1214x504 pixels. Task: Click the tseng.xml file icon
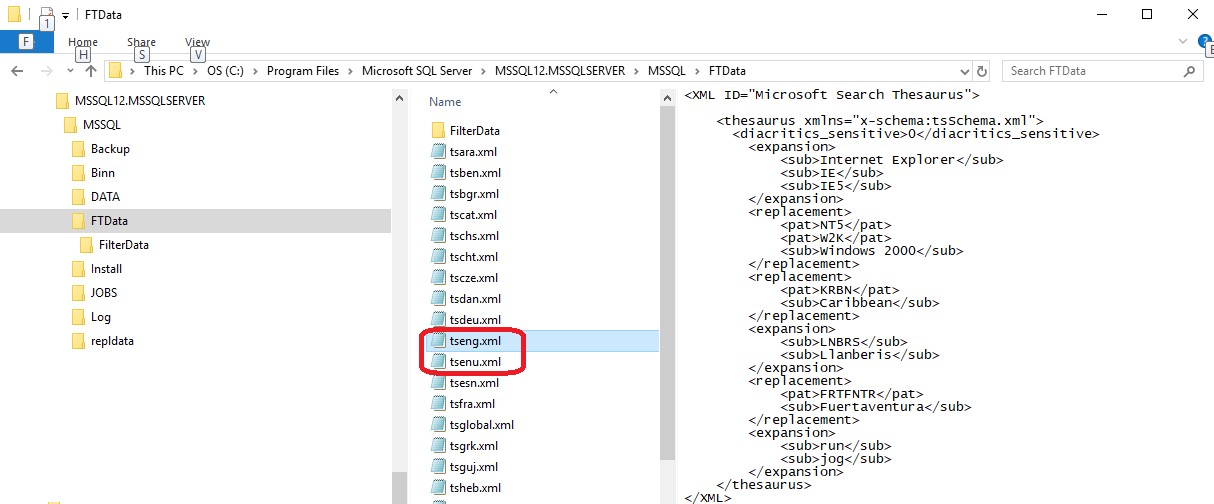coord(438,341)
